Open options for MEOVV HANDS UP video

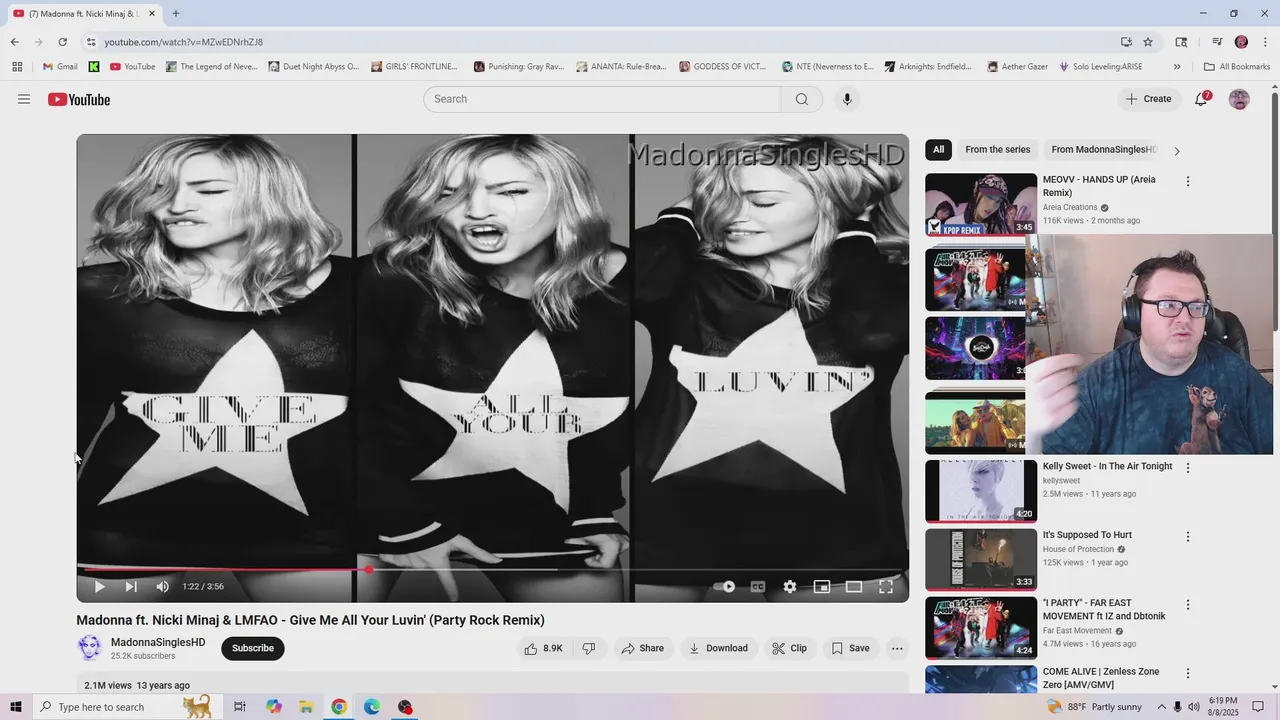pyautogui.click(x=1188, y=182)
